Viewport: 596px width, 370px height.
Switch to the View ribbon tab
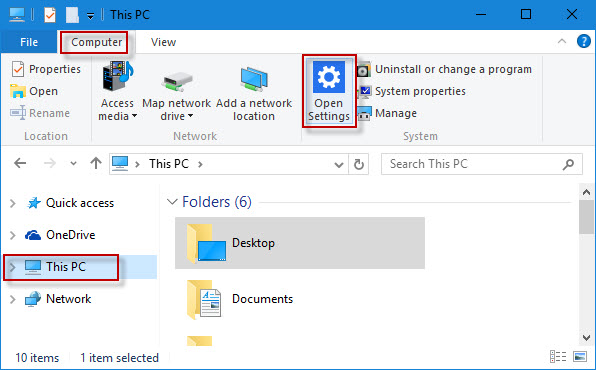163,42
